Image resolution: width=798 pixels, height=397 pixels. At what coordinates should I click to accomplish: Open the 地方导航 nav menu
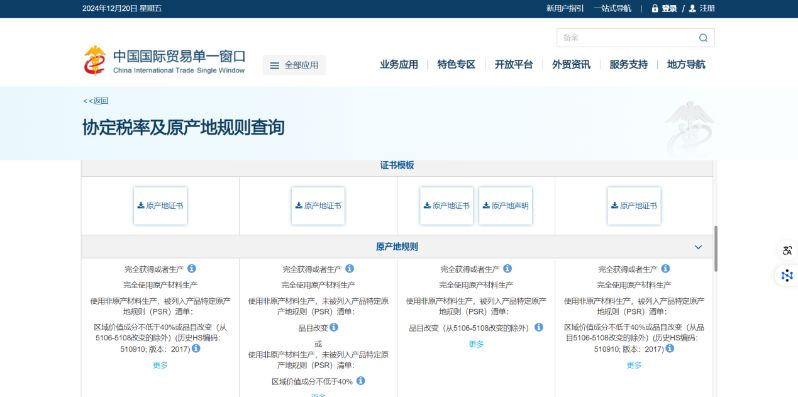click(686, 65)
